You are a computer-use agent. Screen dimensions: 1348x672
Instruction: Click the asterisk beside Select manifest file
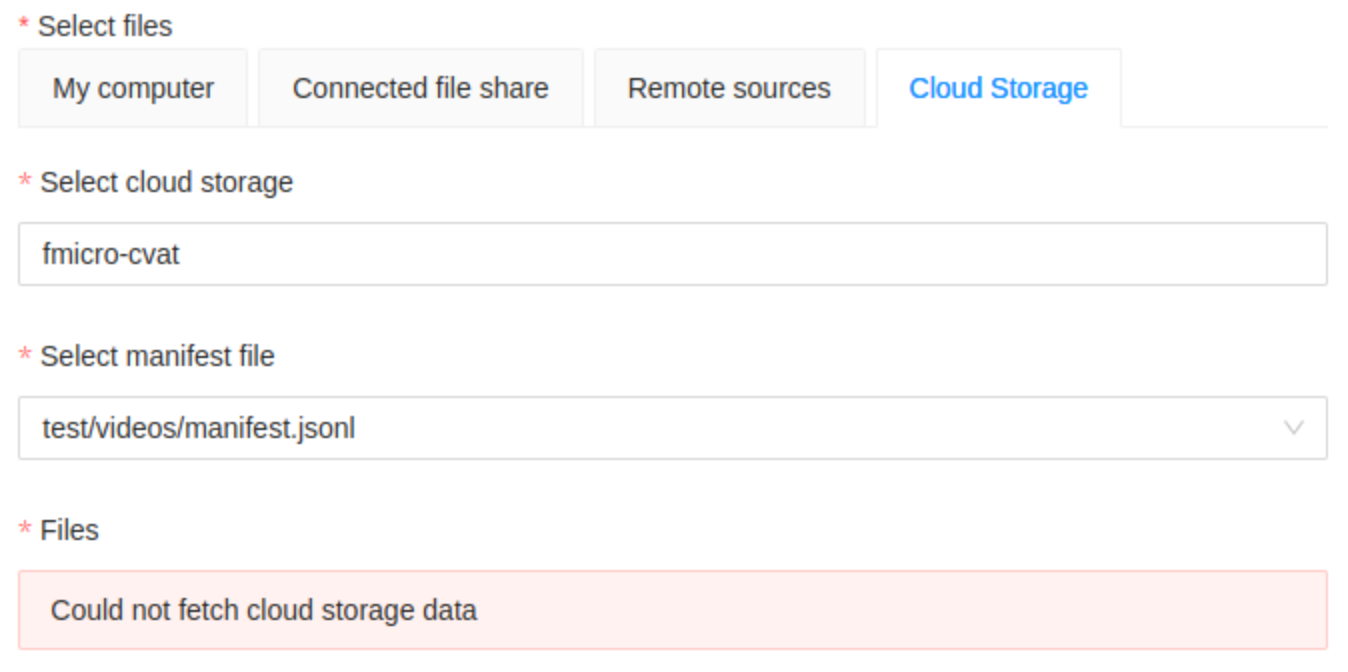pyautogui.click(x=22, y=353)
